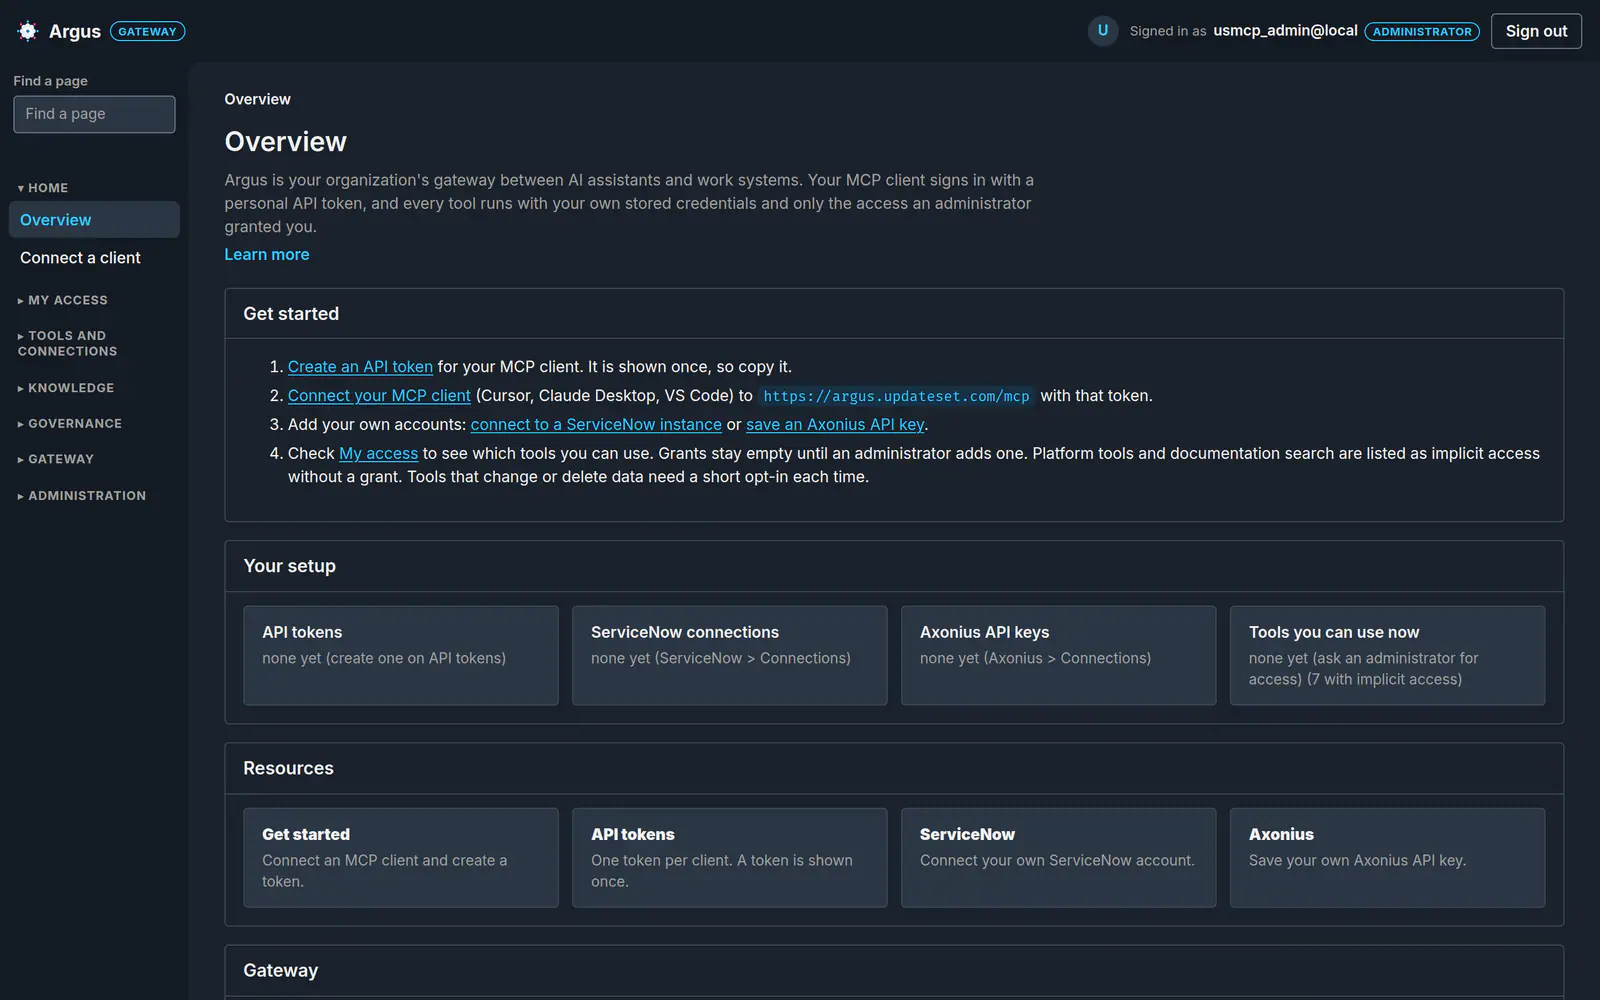Click the usmcp_admin@local username
1600x1000 pixels.
coord(1285,31)
